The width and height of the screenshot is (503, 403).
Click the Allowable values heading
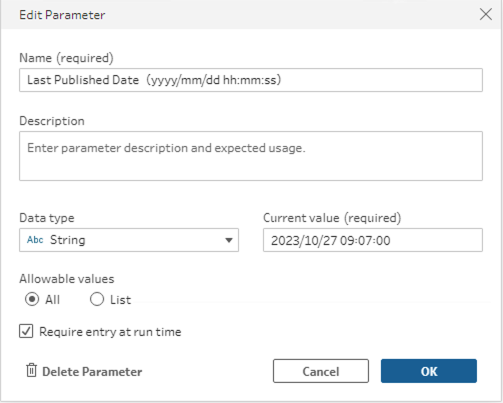click(67, 279)
